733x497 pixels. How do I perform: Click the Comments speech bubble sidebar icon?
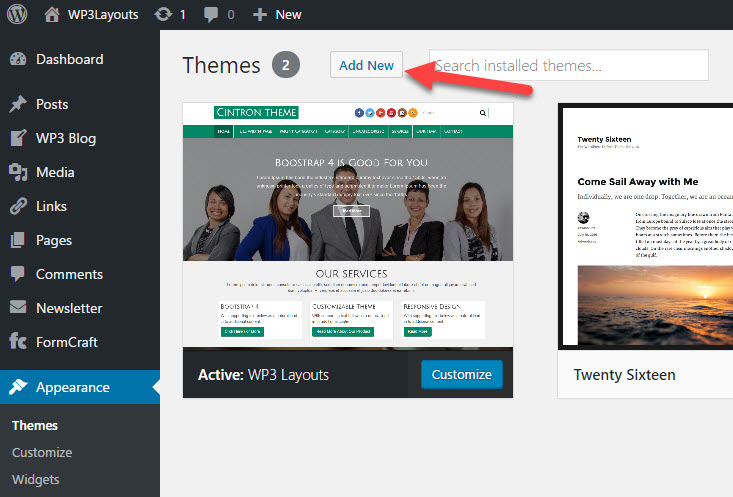click(x=18, y=274)
